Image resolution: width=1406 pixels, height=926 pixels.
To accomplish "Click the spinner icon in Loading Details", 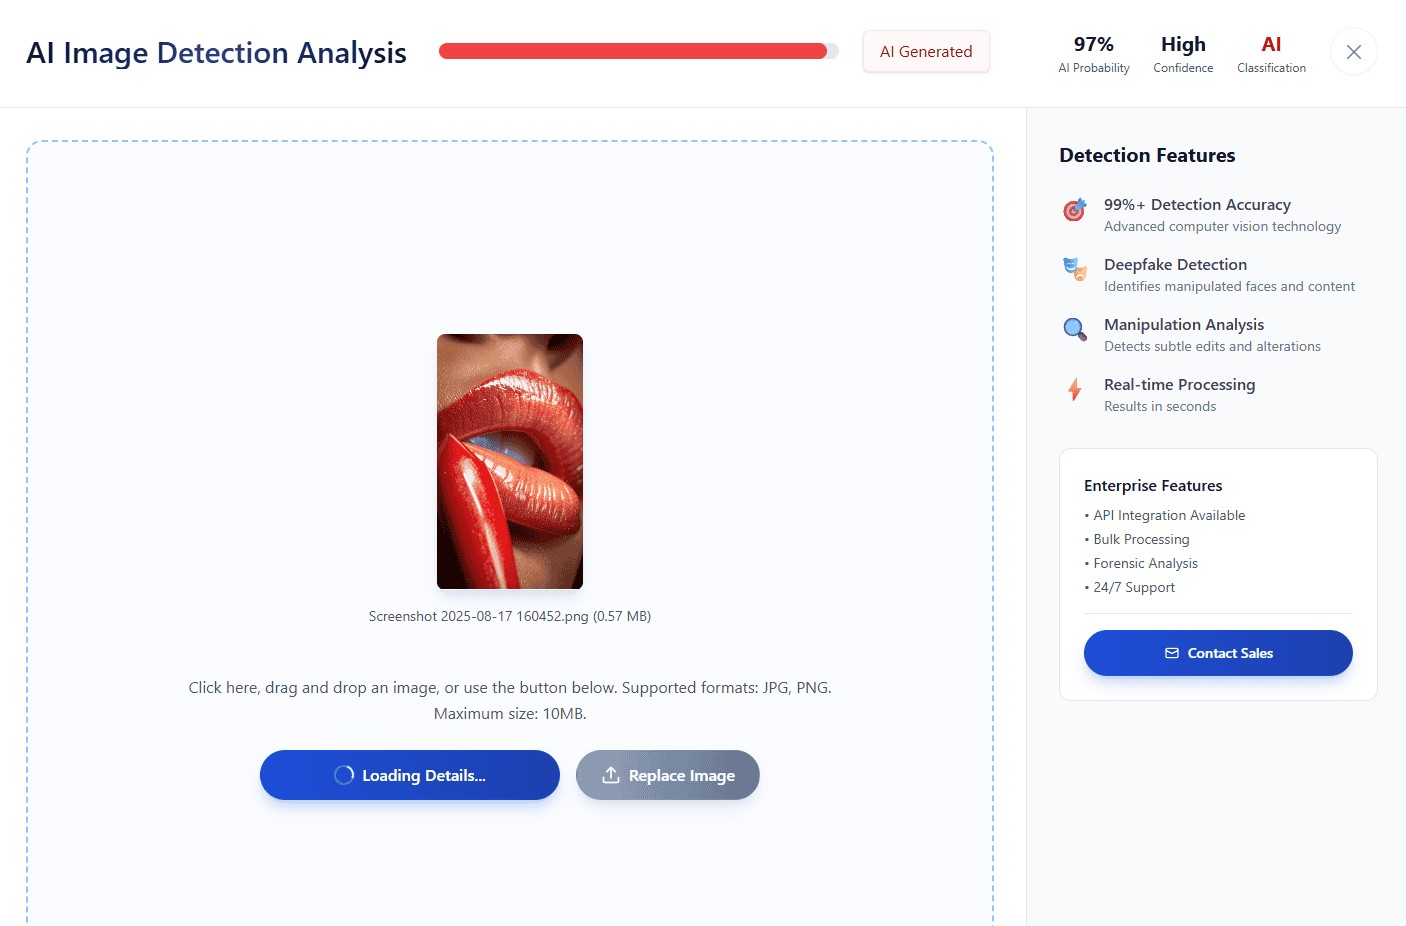I will point(344,775).
